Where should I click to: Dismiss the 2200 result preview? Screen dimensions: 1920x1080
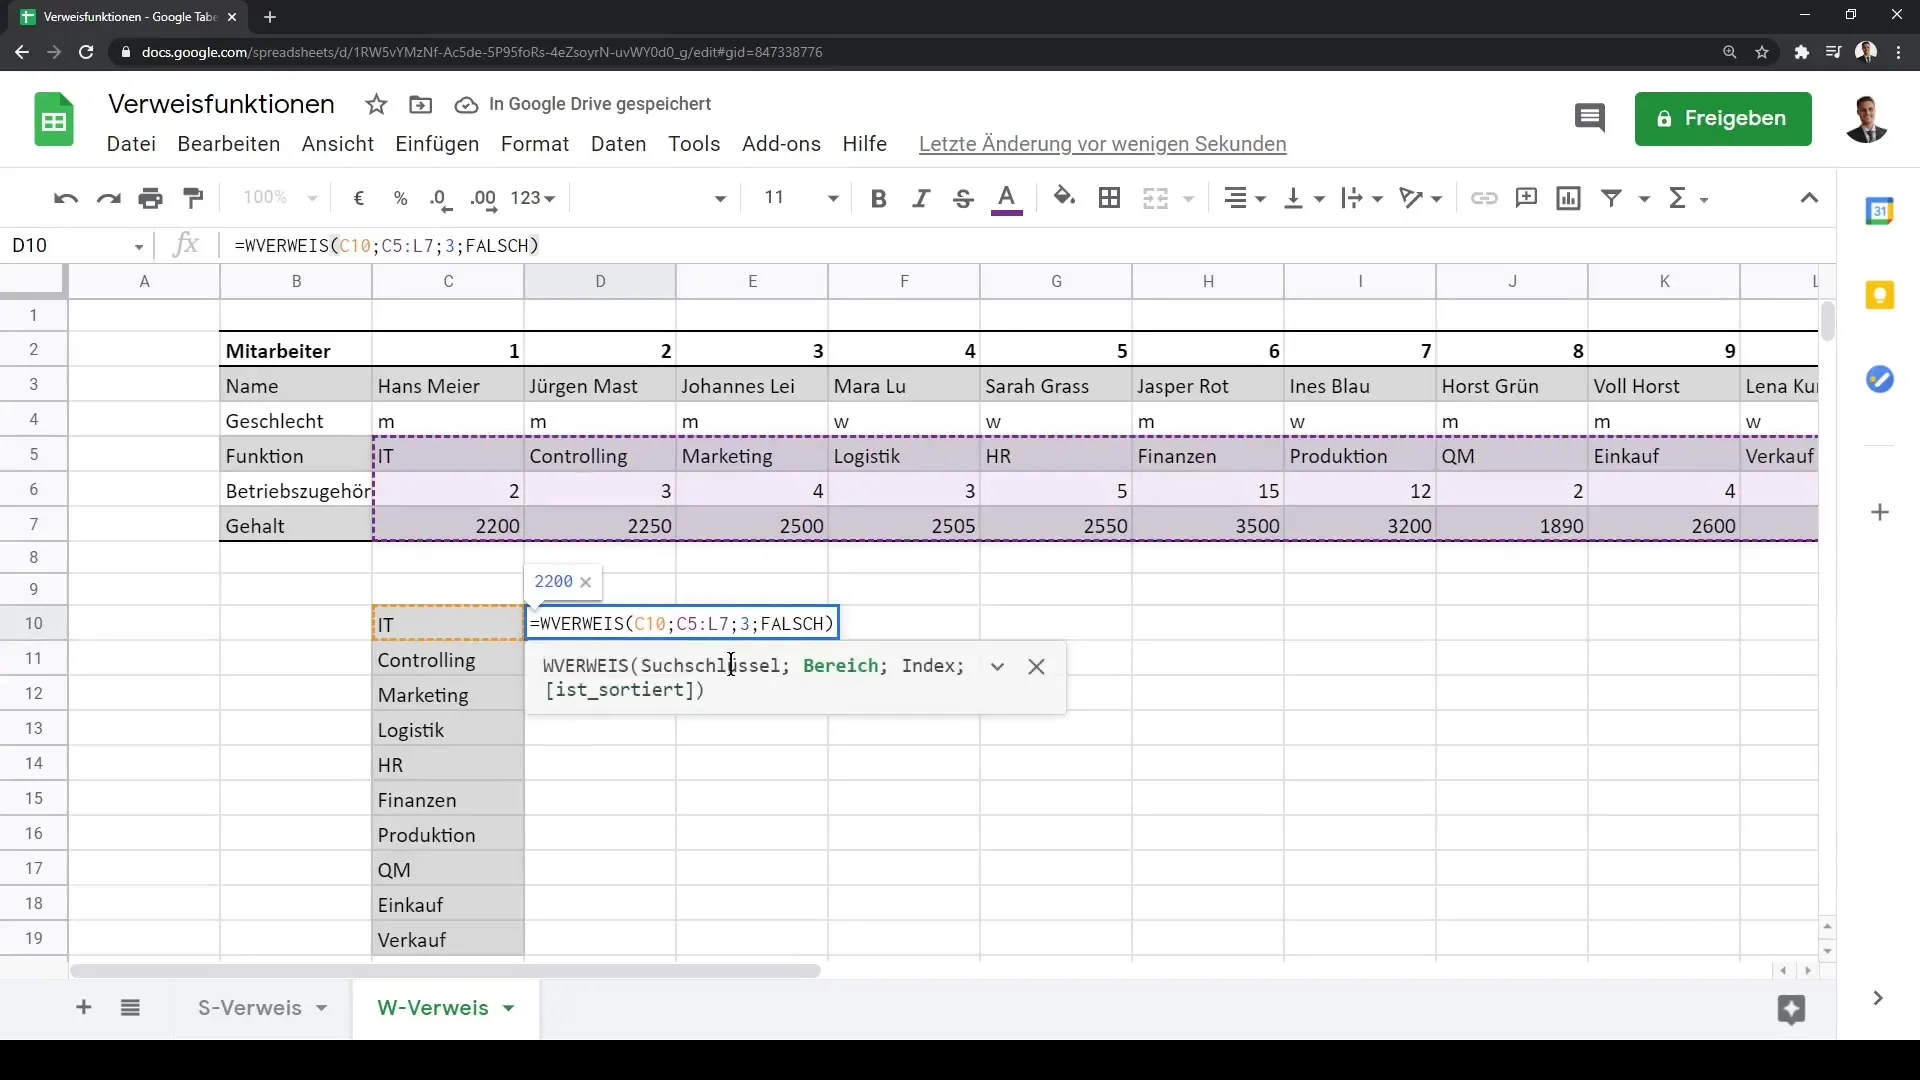tap(586, 582)
